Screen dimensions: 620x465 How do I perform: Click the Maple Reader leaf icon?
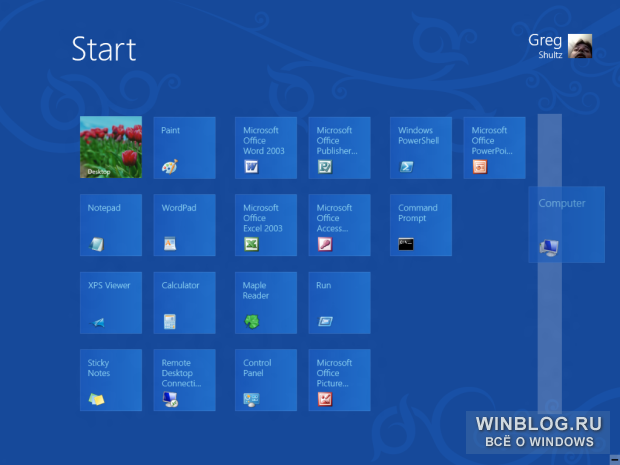point(251,321)
